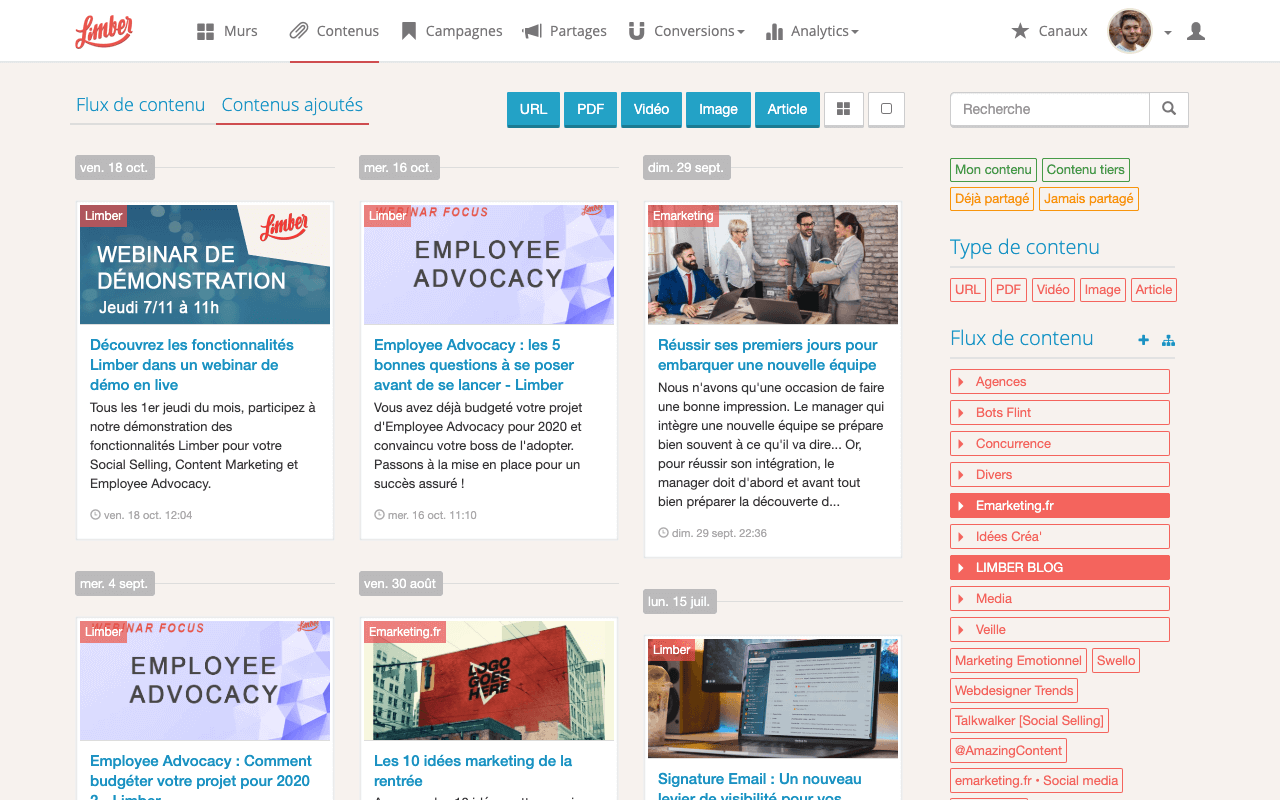Click the clock icon beside 'dim. 29 sept. 22:36'
Image resolution: width=1280 pixels, height=800 pixels.
pos(663,533)
